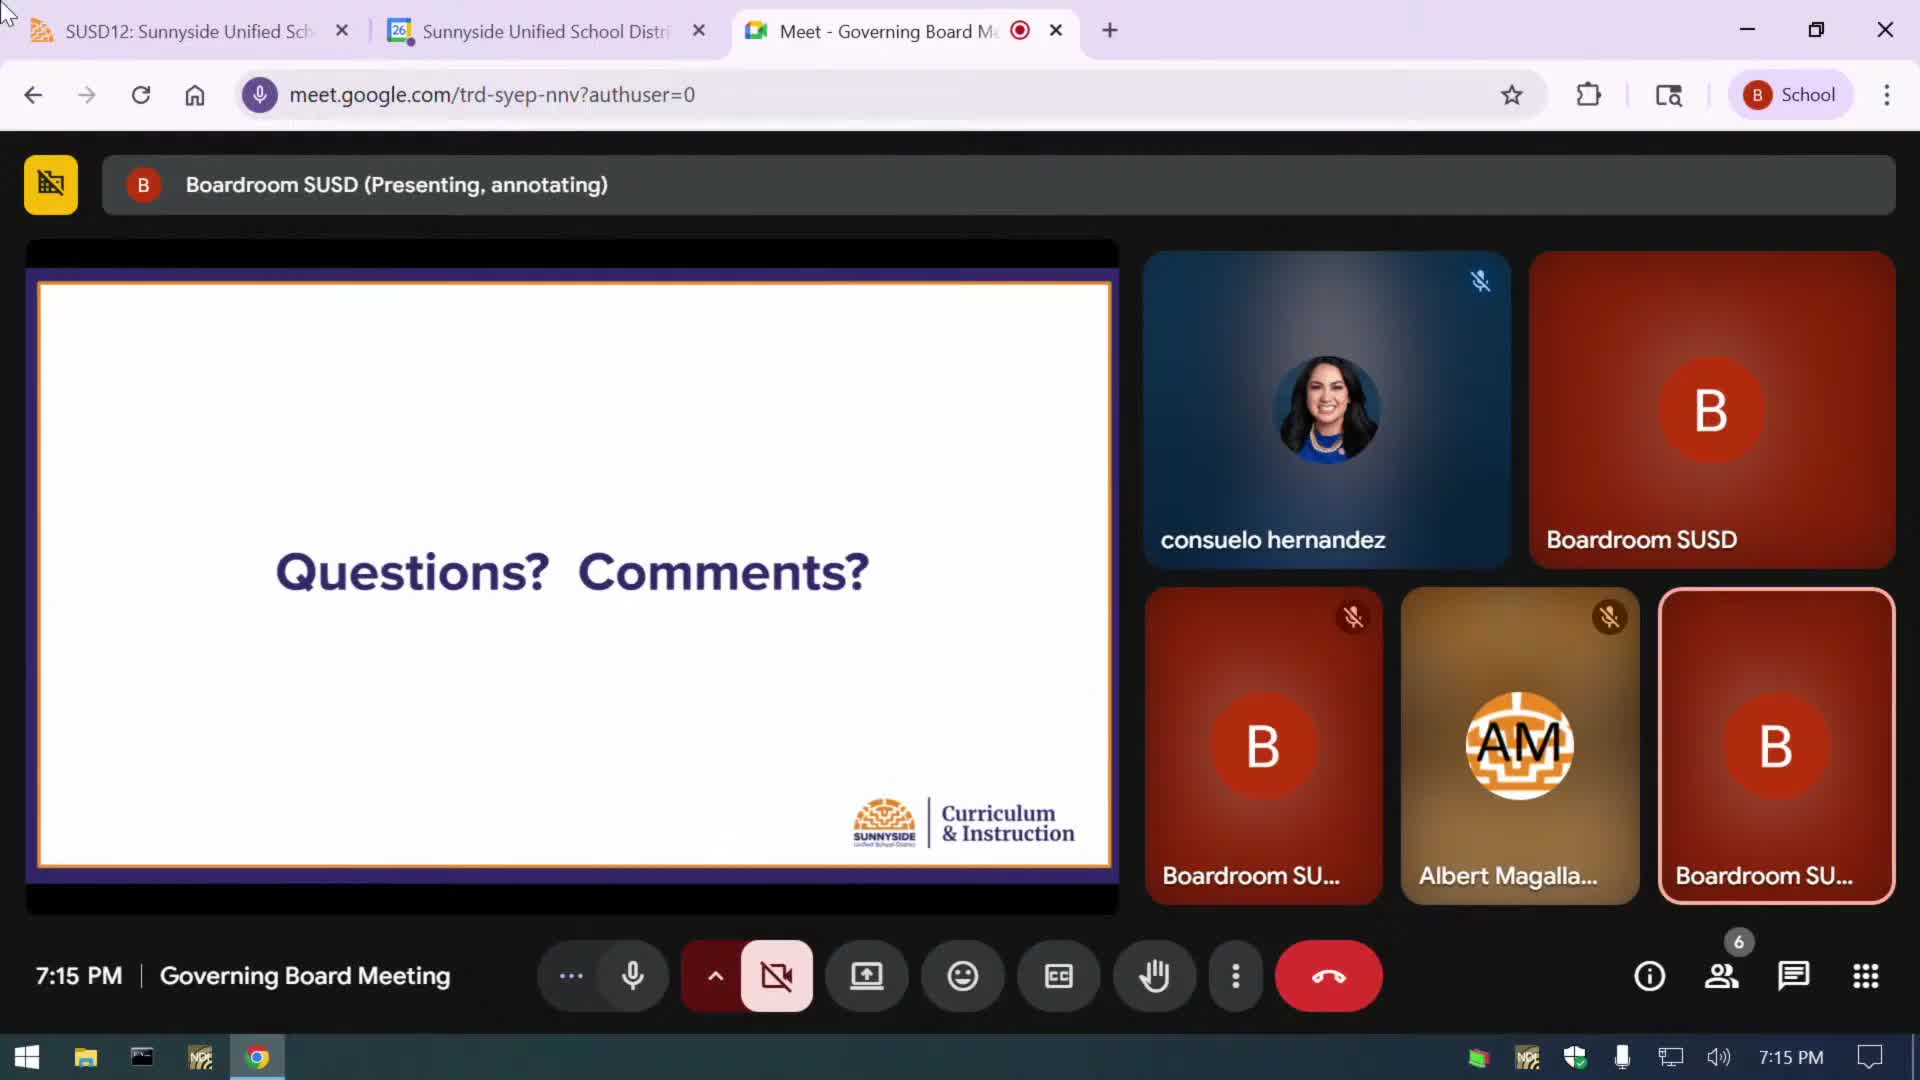Open the chat with everyone panel
Screen dimensions: 1920x1080
pyautogui.click(x=1793, y=976)
